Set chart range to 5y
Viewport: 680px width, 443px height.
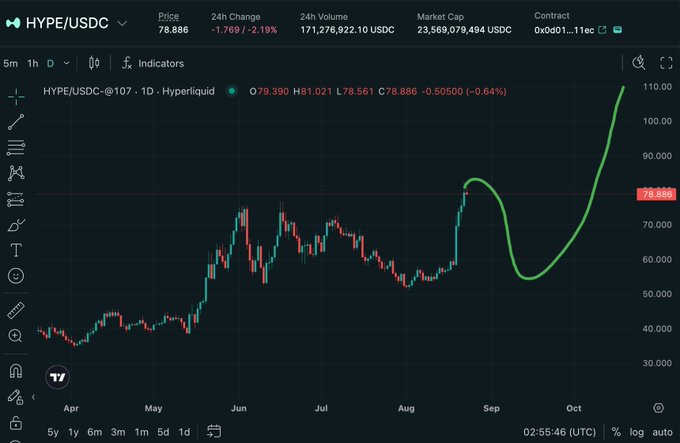click(x=53, y=432)
